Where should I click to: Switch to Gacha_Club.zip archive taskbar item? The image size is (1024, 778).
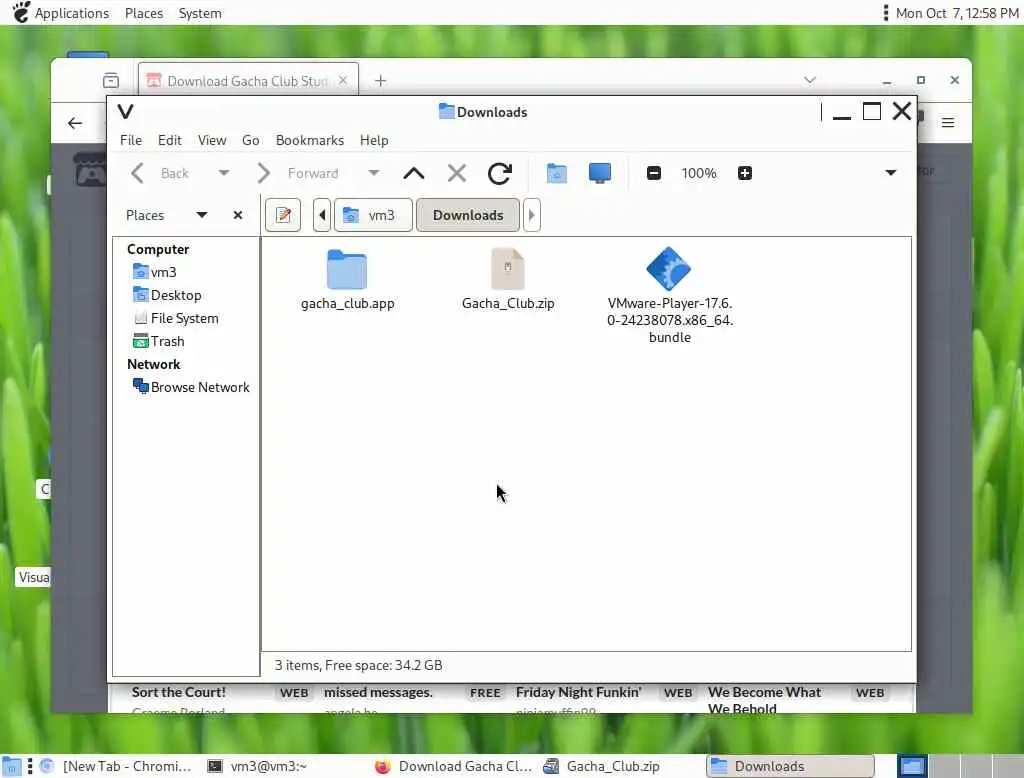coord(603,766)
